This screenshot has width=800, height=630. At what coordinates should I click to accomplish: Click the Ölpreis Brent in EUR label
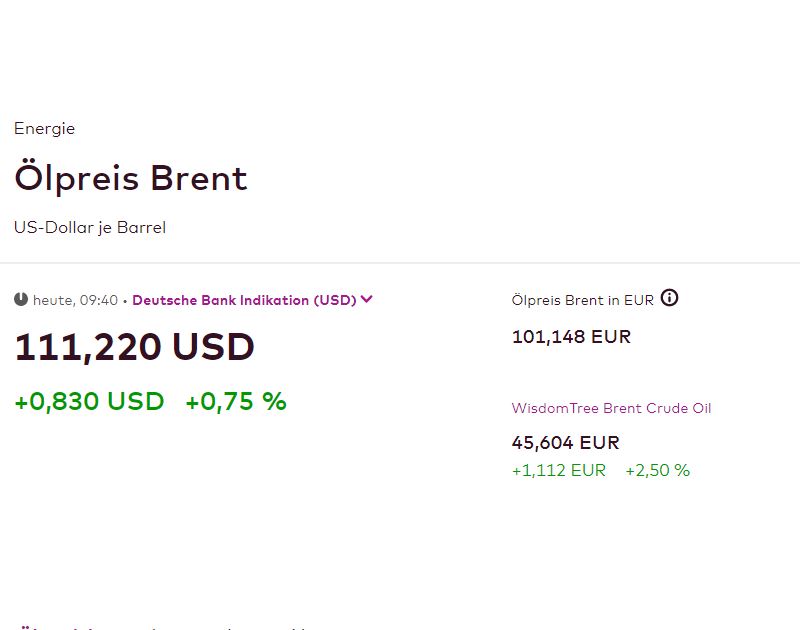click(x=583, y=300)
